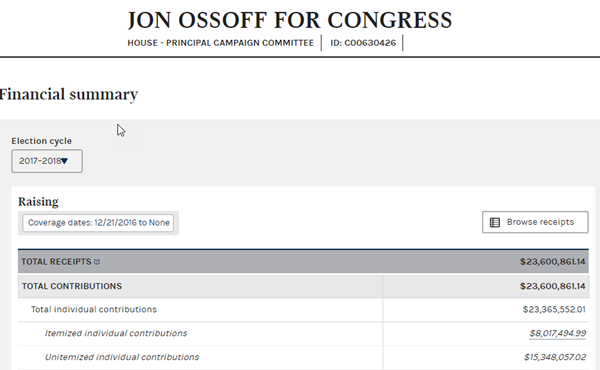
Task: Open the itemized contributions amount $8,017,494.99 link
Action: pyautogui.click(x=558, y=333)
